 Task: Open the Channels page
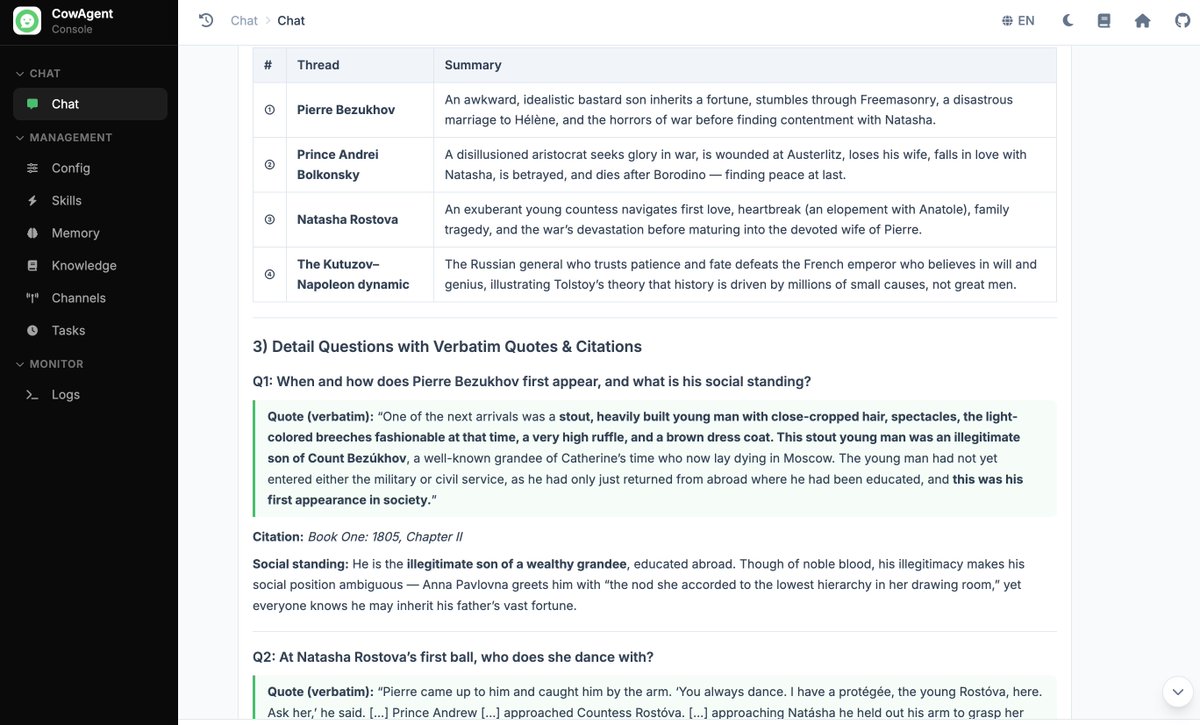(90, 298)
